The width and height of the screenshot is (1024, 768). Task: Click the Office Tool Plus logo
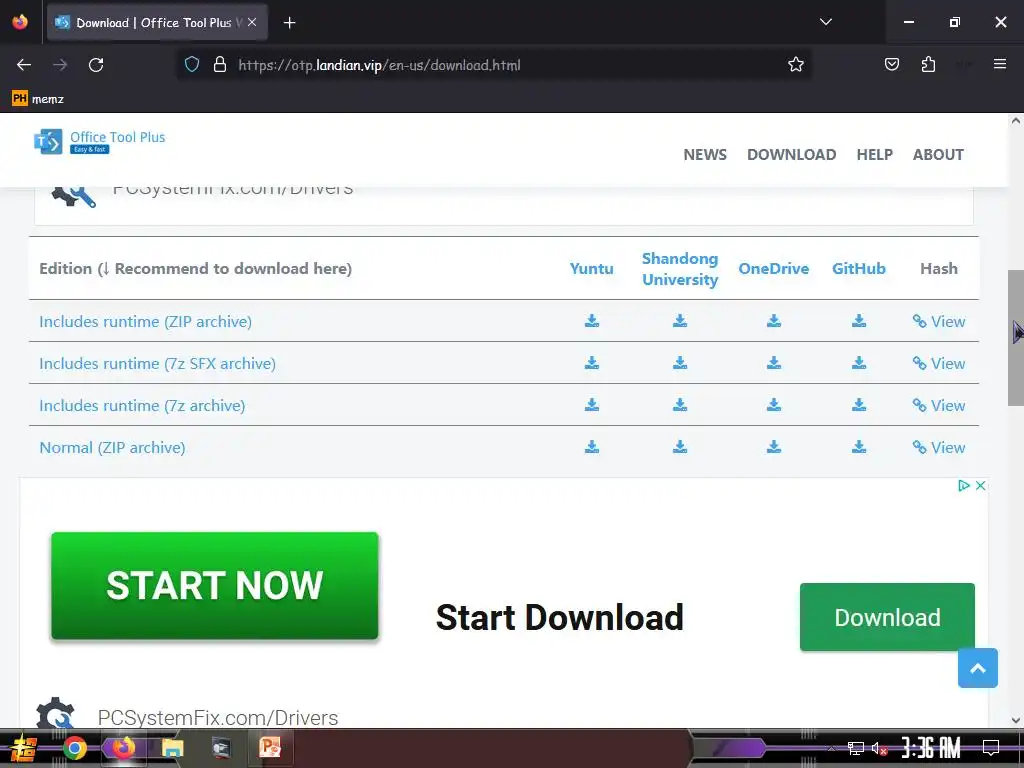99,141
